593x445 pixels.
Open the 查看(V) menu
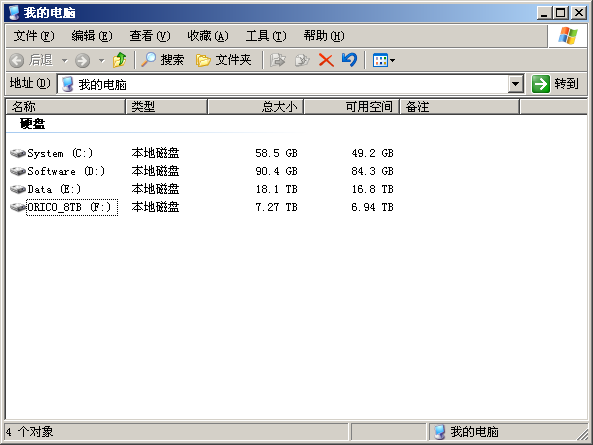tap(150, 36)
